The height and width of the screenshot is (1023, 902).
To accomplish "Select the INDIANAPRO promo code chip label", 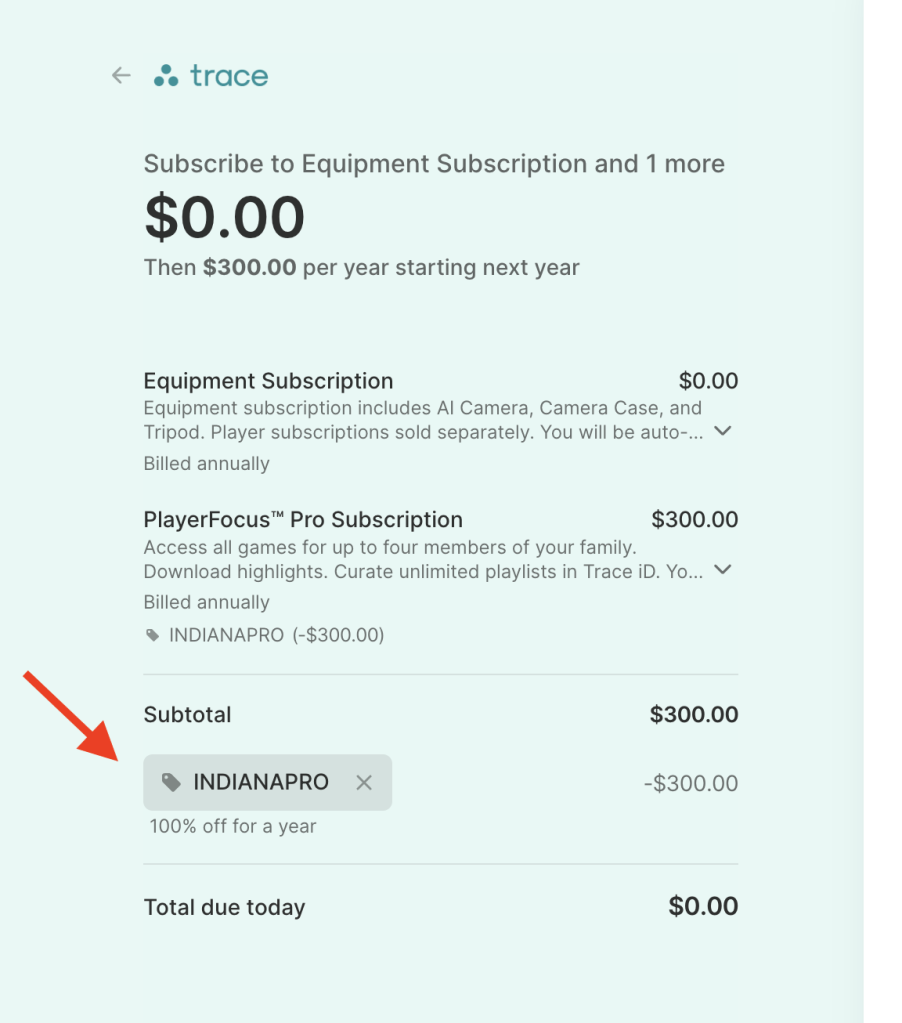I will [261, 782].
